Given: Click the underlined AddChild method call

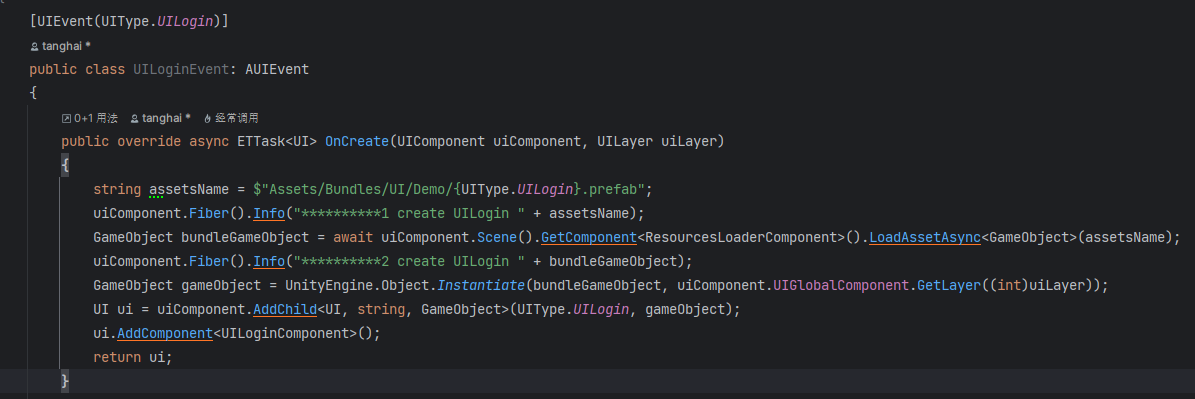Looking at the screenshot, I should tap(284, 309).
